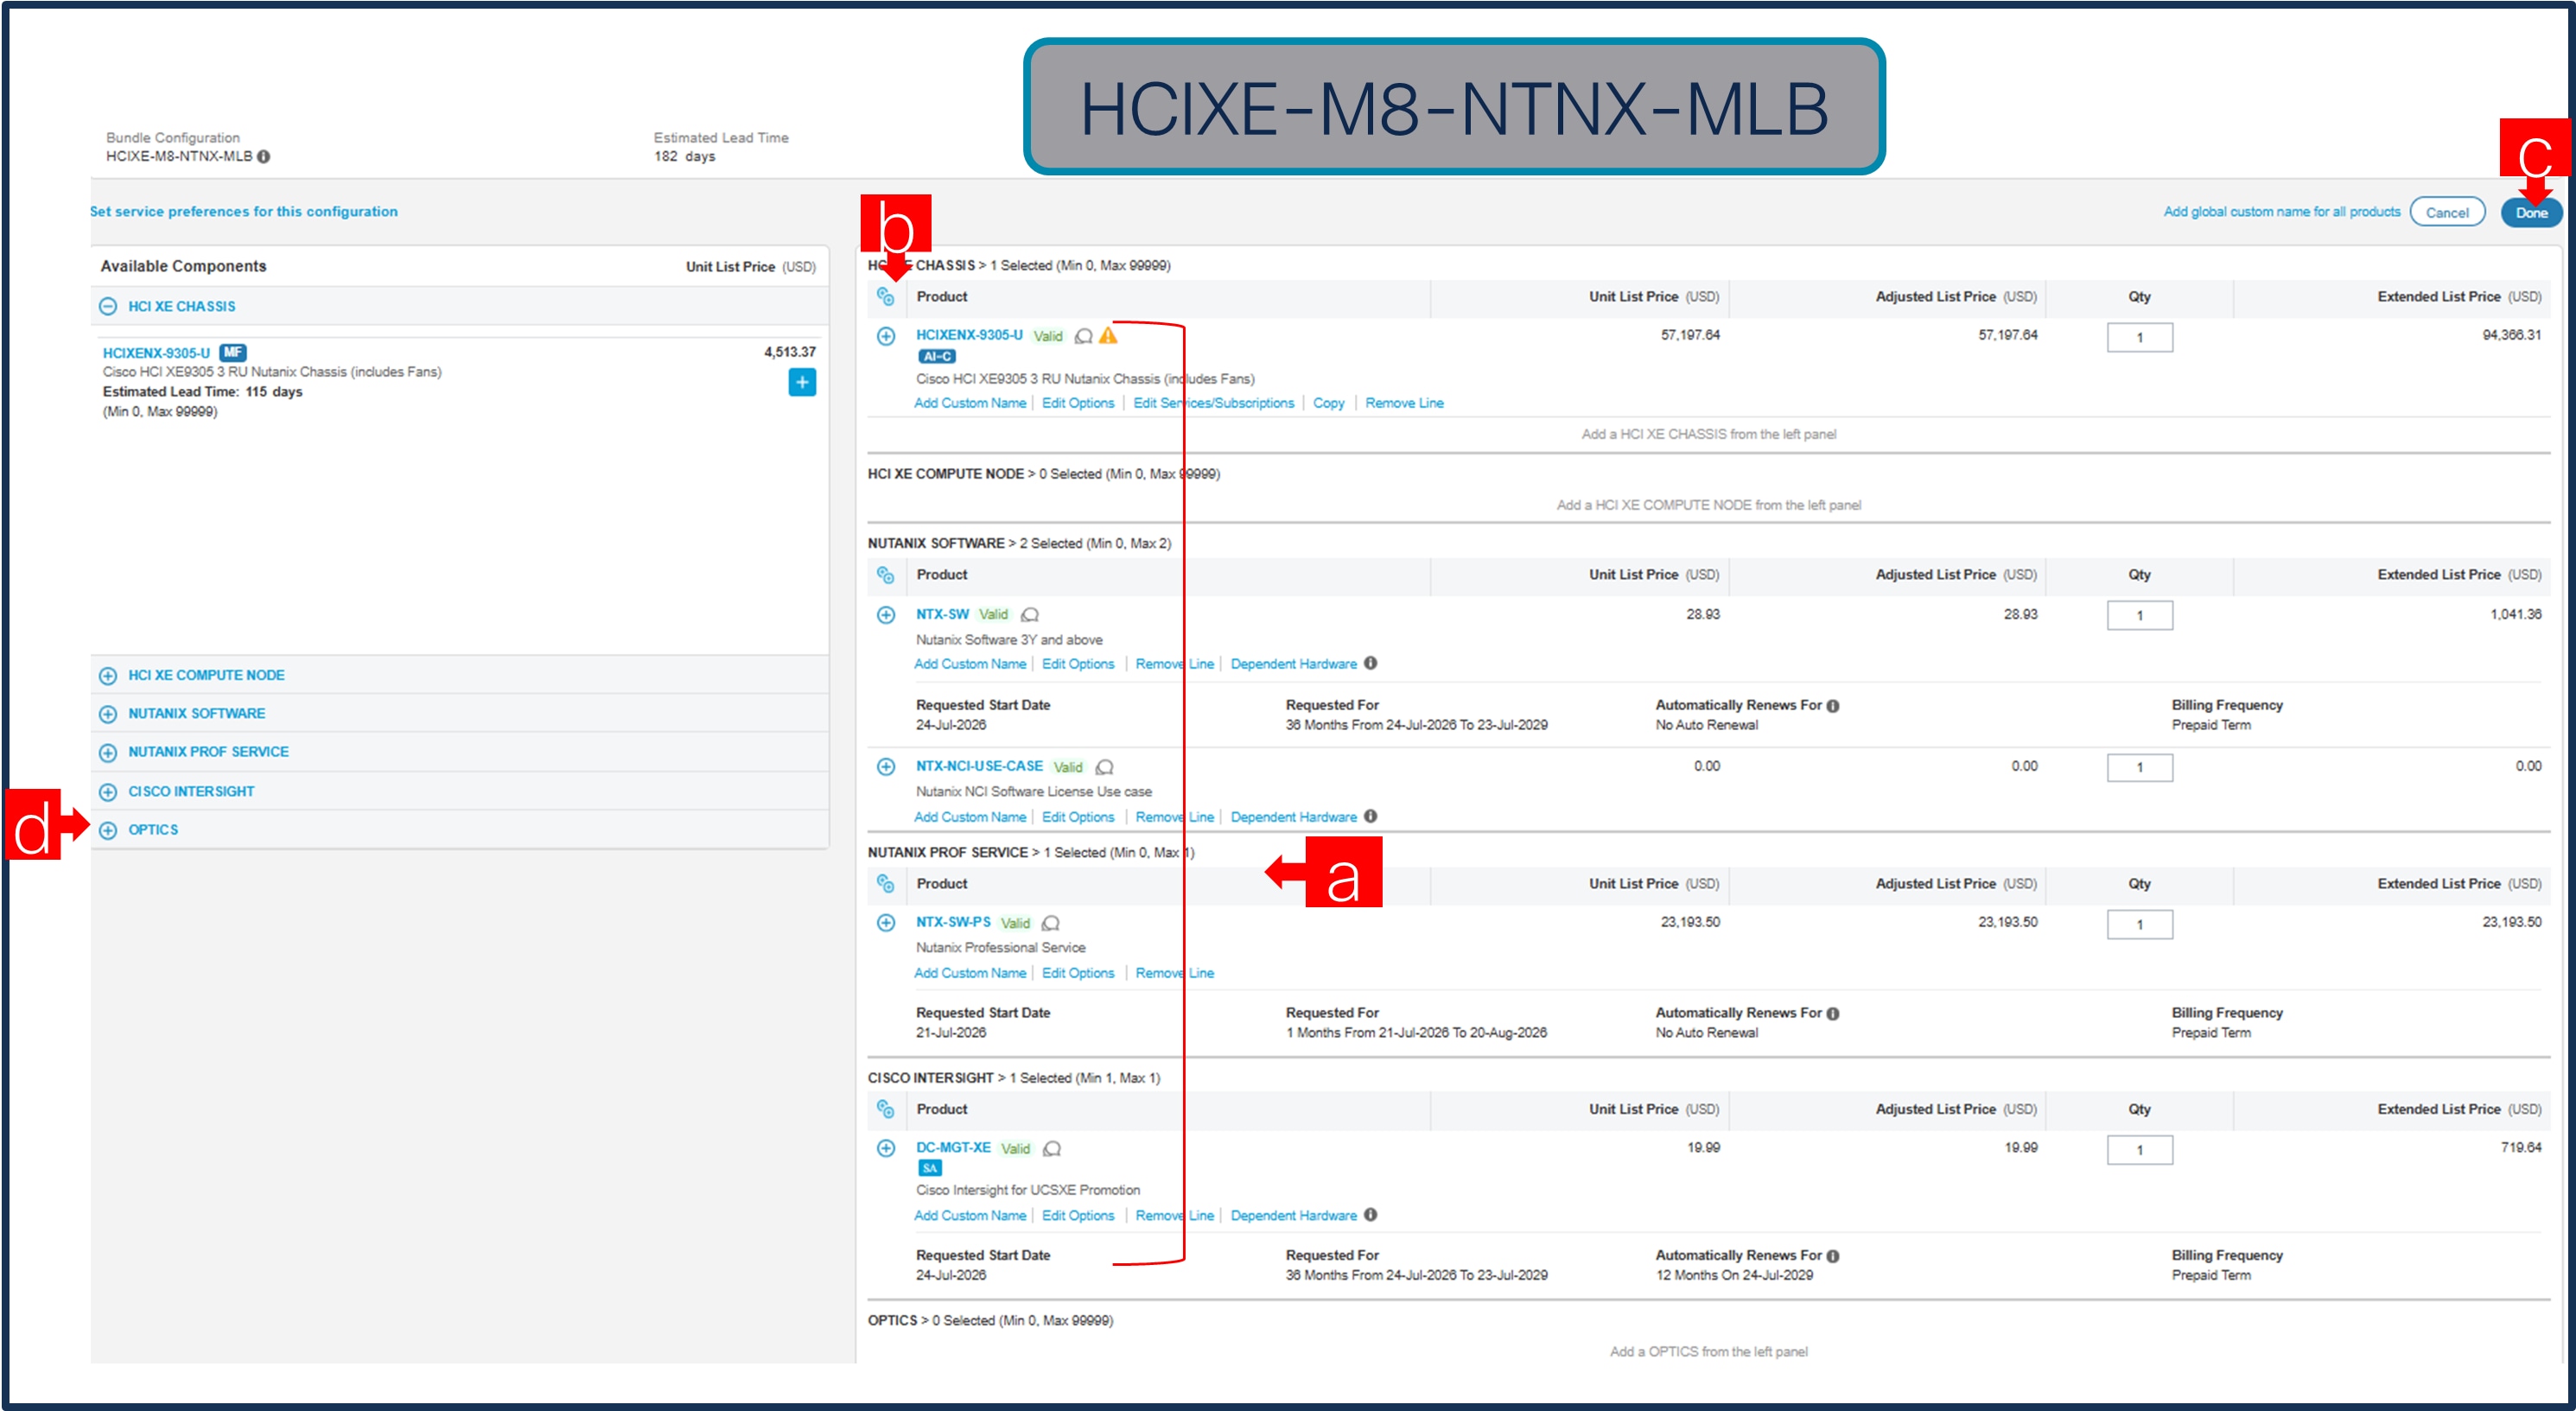
Task: Click Remove Line for HCIXENX-9305-U
Action: click(1404, 403)
